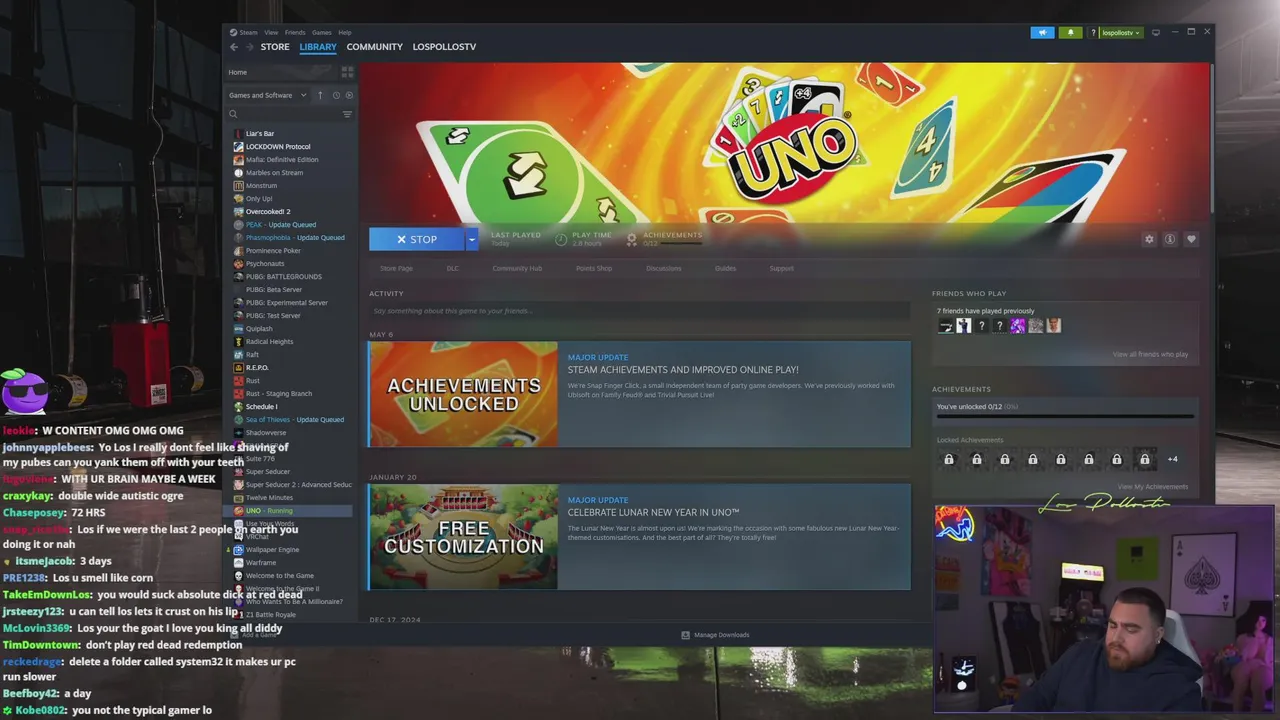This screenshot has width=1280, height=720.
Task: Select Sea of Thieves in library list
Action: pos(295,419)
